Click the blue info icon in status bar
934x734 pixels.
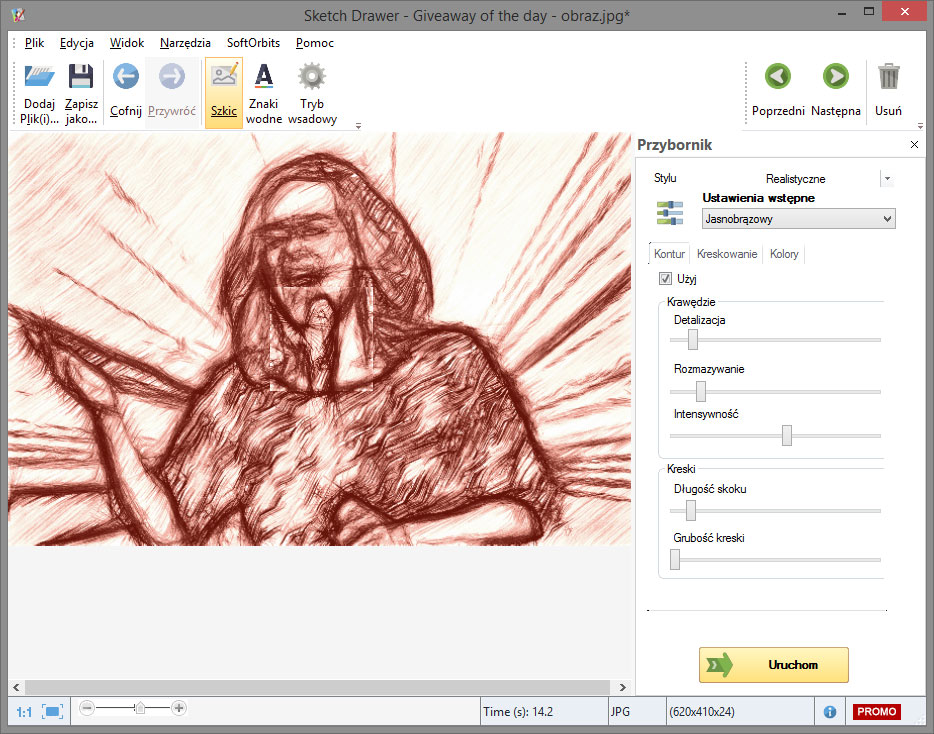click(830, 712)
